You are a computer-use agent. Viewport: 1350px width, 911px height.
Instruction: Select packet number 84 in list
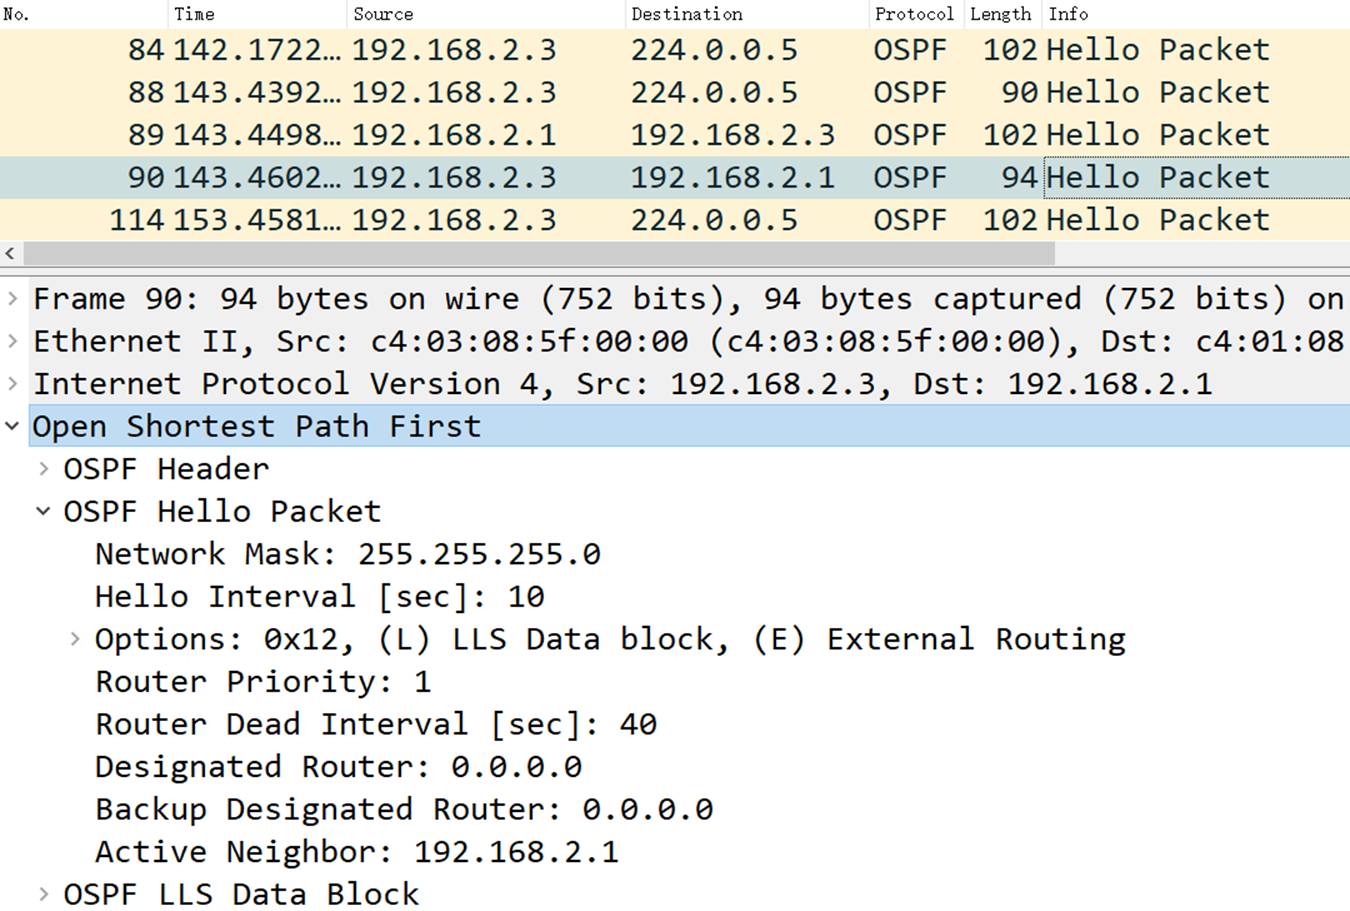600,50
